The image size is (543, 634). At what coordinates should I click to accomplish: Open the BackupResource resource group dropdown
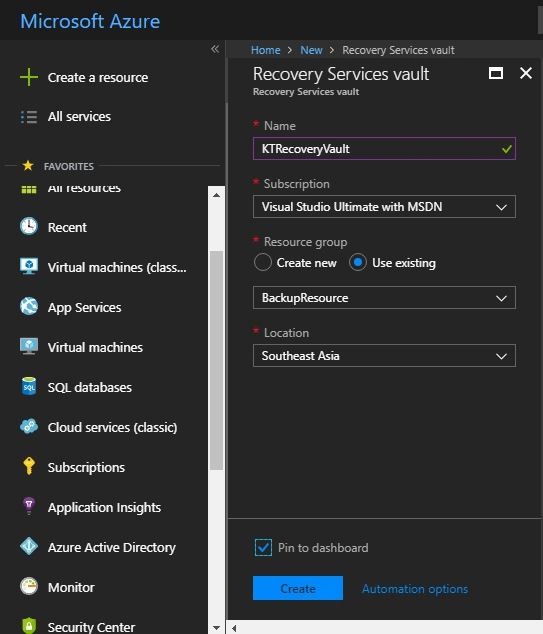click(384, 298)
